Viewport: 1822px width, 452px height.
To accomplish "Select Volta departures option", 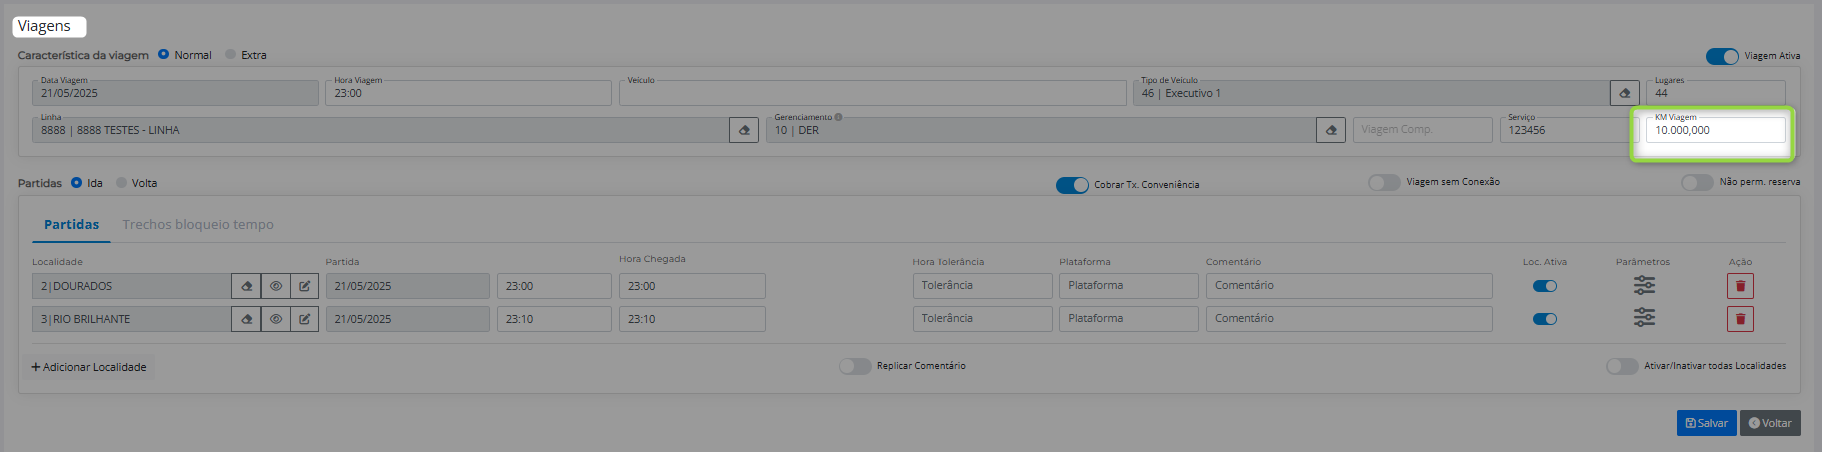I will [x=122, y=183].
